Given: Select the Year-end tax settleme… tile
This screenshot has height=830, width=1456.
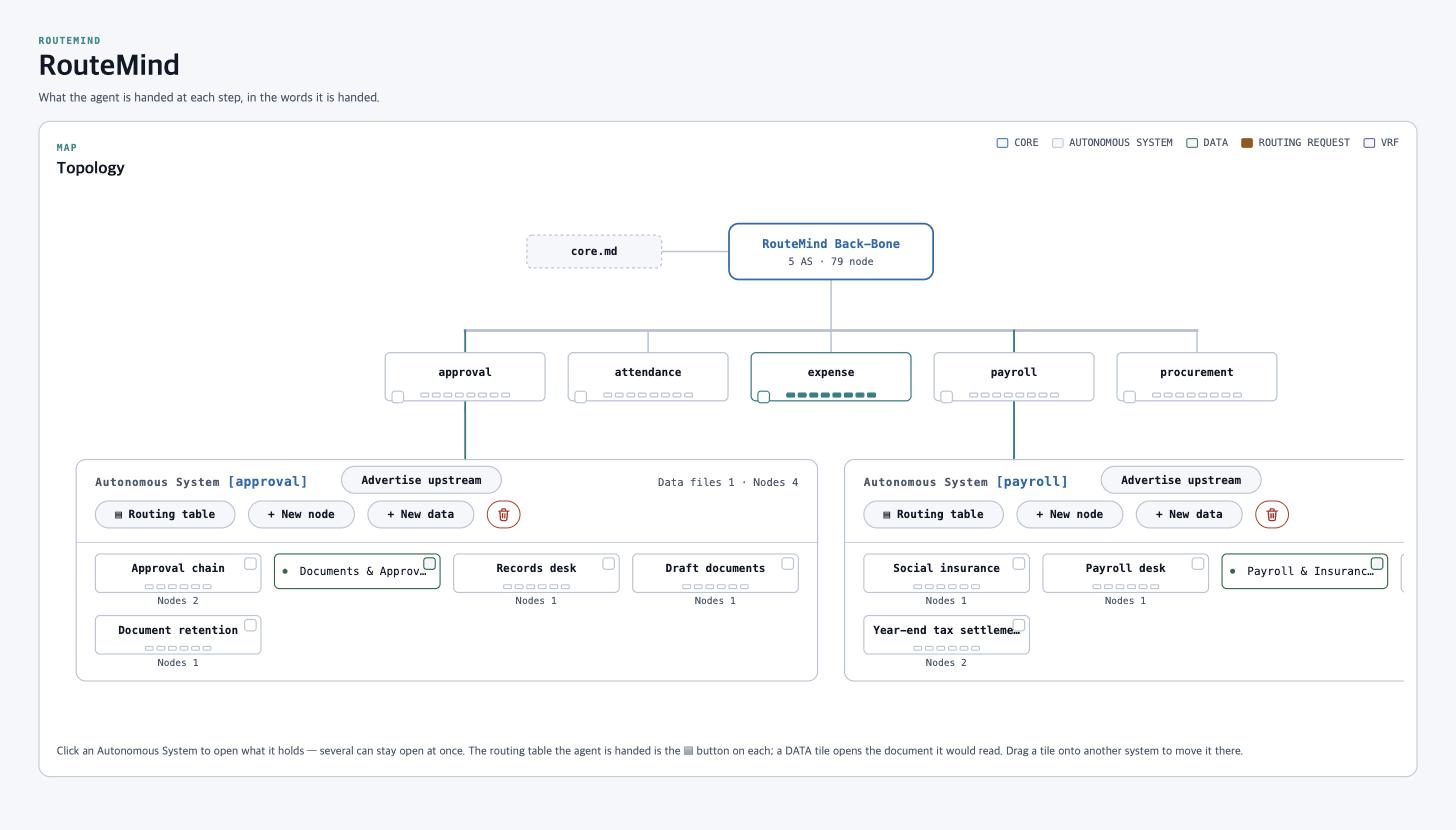Looking at the screenshot, I should [x=946, y=635].
